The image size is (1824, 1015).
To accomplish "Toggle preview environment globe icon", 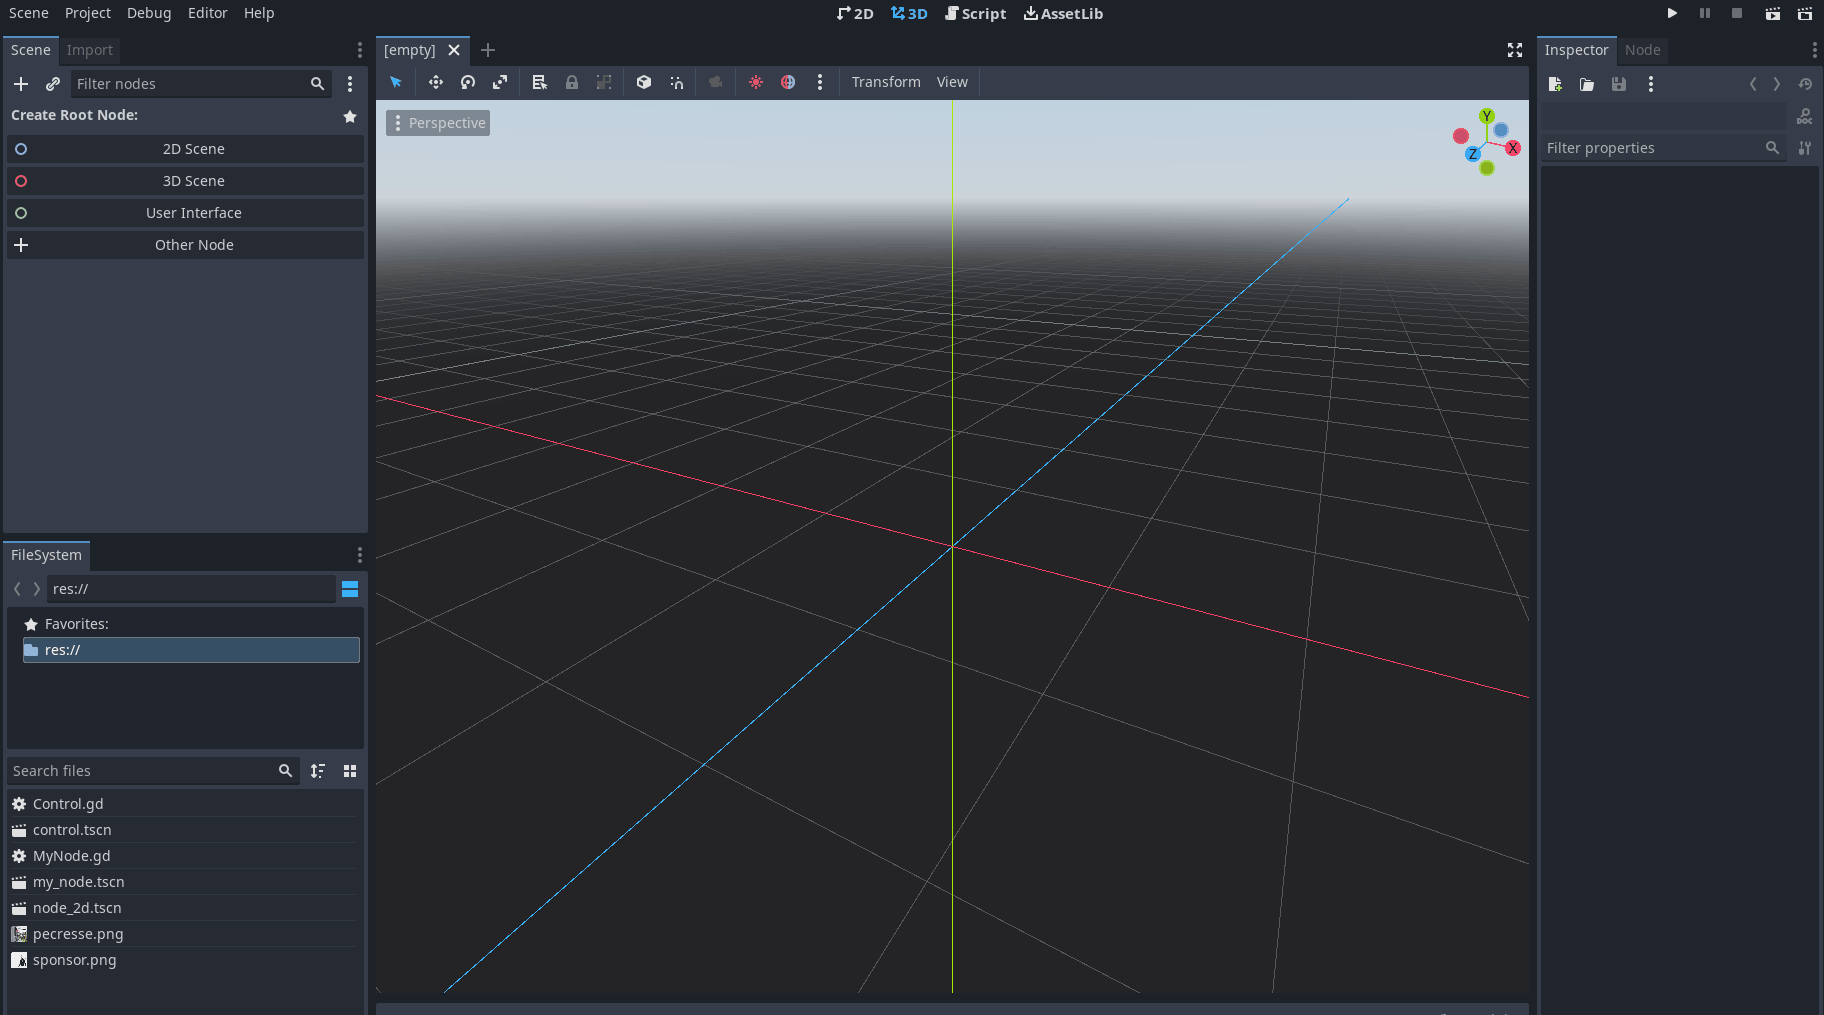I will point(788,82).
